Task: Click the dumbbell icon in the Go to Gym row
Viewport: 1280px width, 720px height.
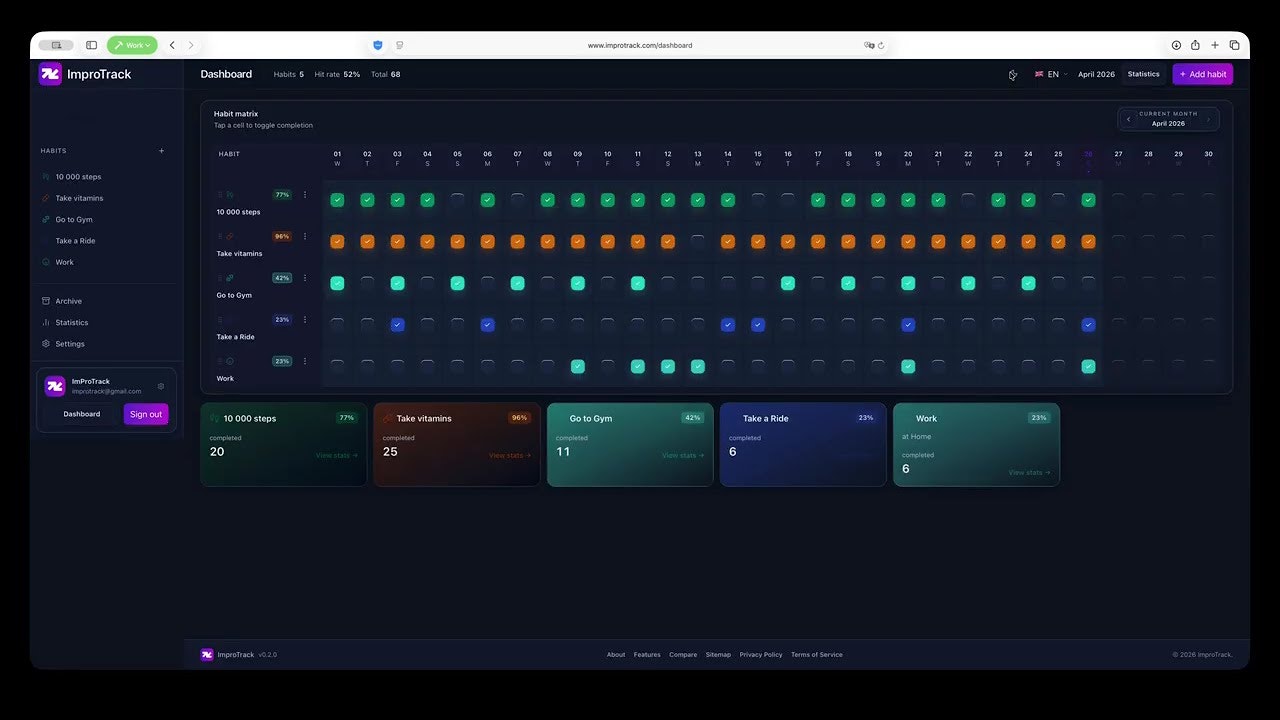Action: (230, 278)
